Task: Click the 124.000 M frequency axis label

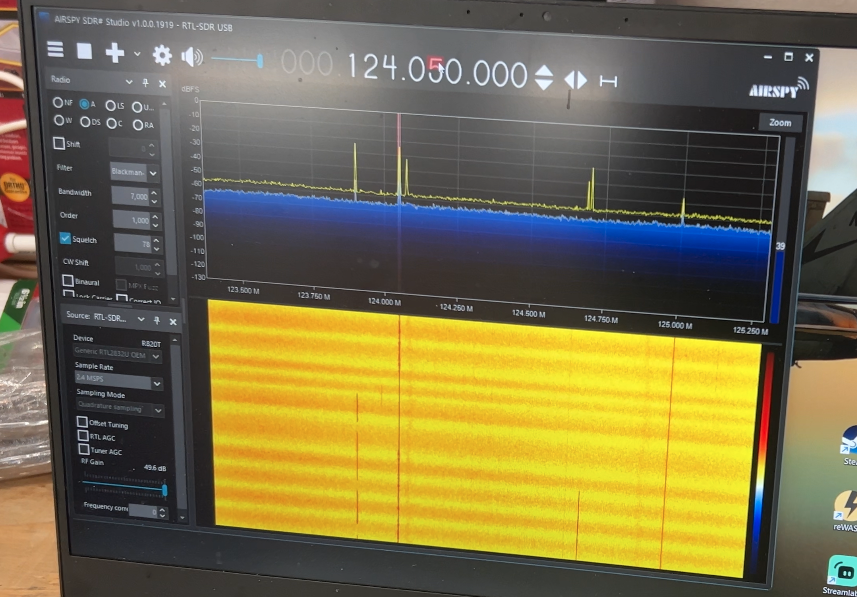Action: pos(384,301)
